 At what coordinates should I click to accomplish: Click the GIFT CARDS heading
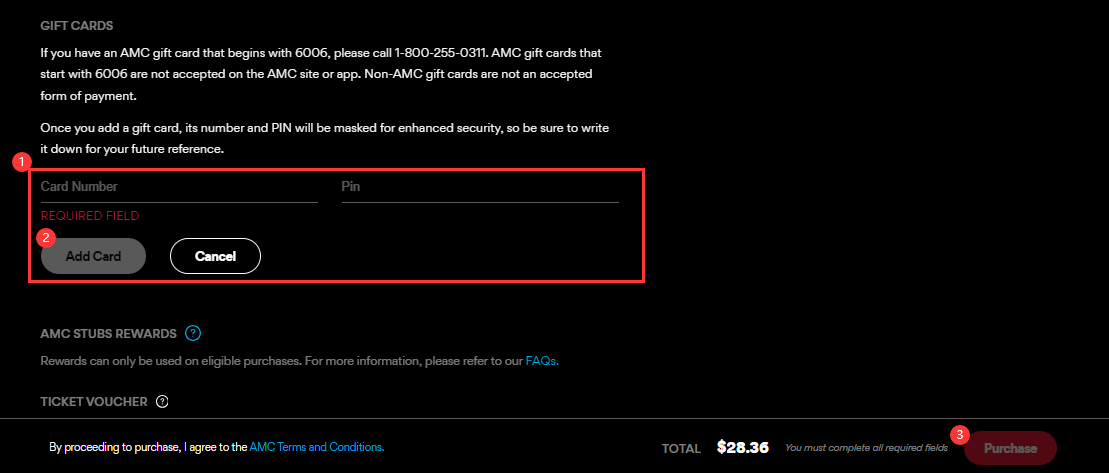coord(77,25)
